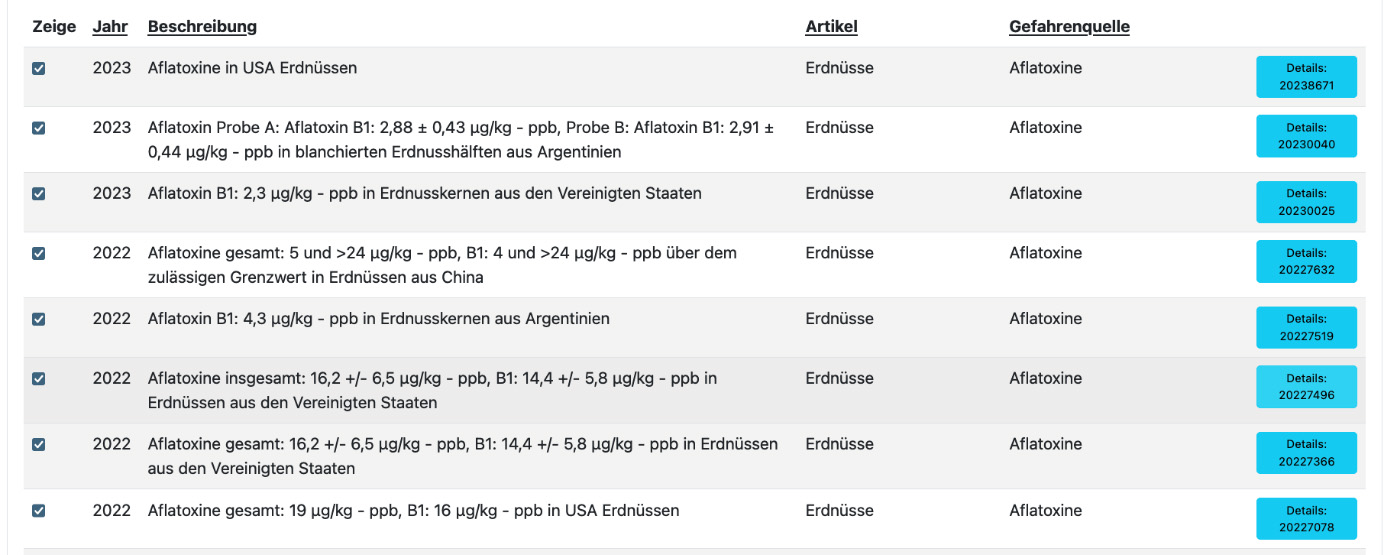Uncheck the checkbox for USA Erdnüssen 2023 row

[39, 69]
